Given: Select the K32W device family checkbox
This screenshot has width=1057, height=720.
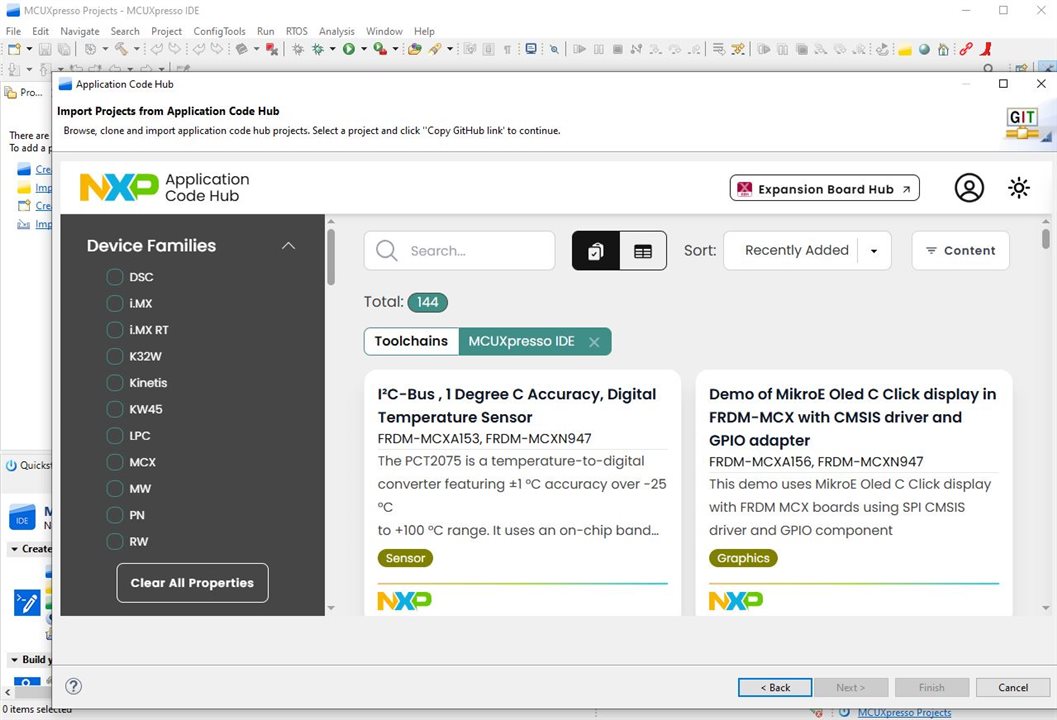Looking at the screenshot, I should (115, 356).
